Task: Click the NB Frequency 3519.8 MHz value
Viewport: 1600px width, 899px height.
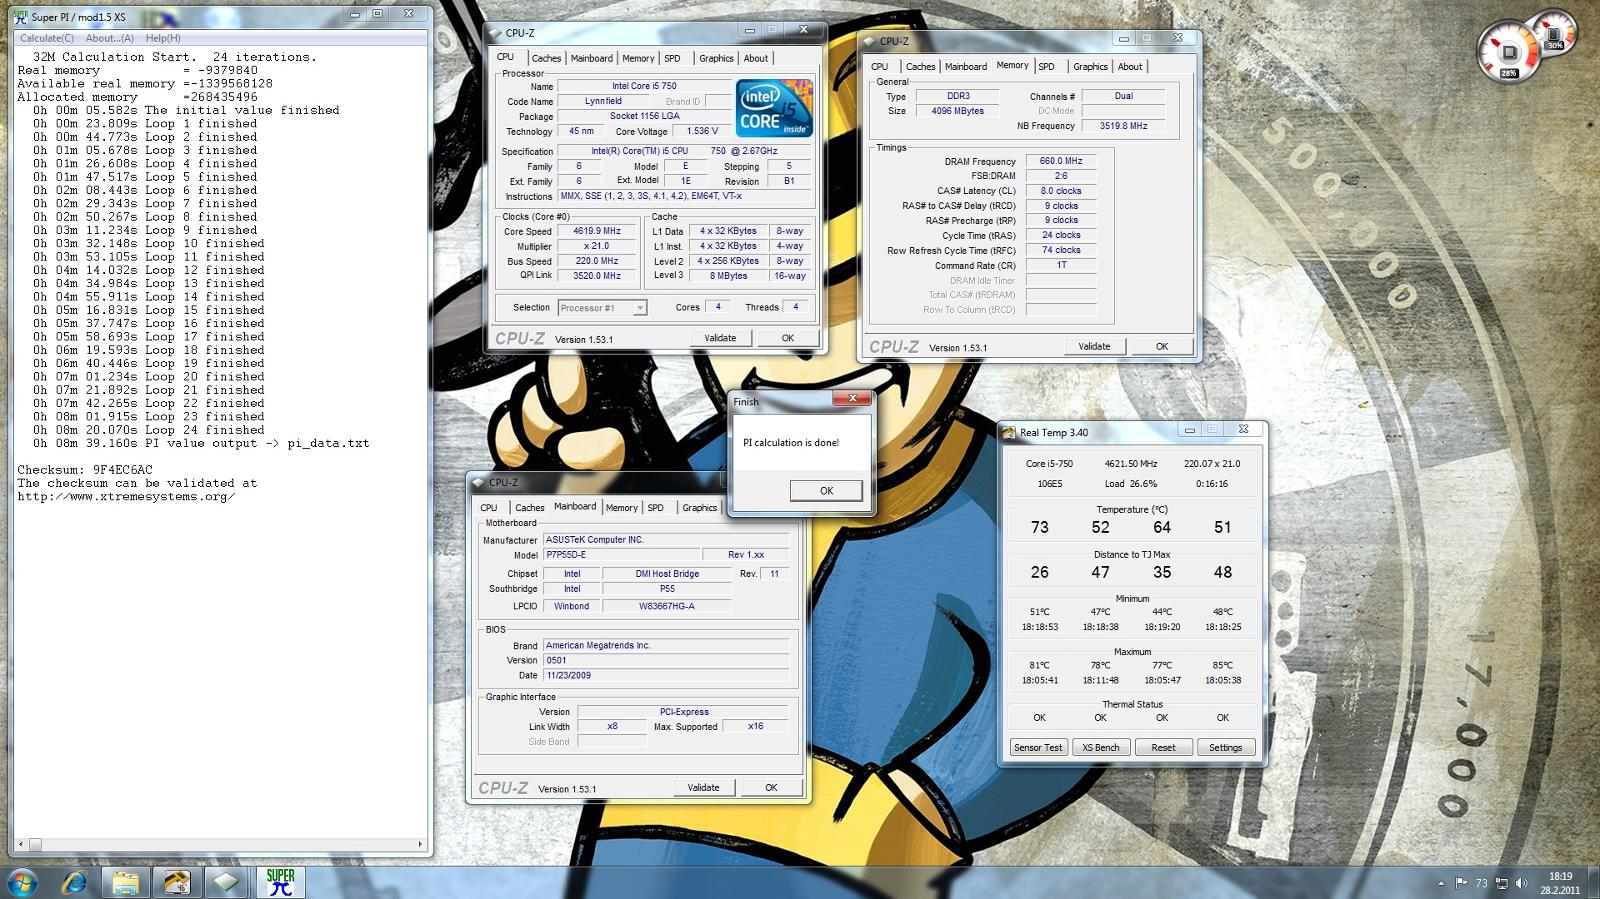Action: pyautogui.click(x=1124, y=126)
